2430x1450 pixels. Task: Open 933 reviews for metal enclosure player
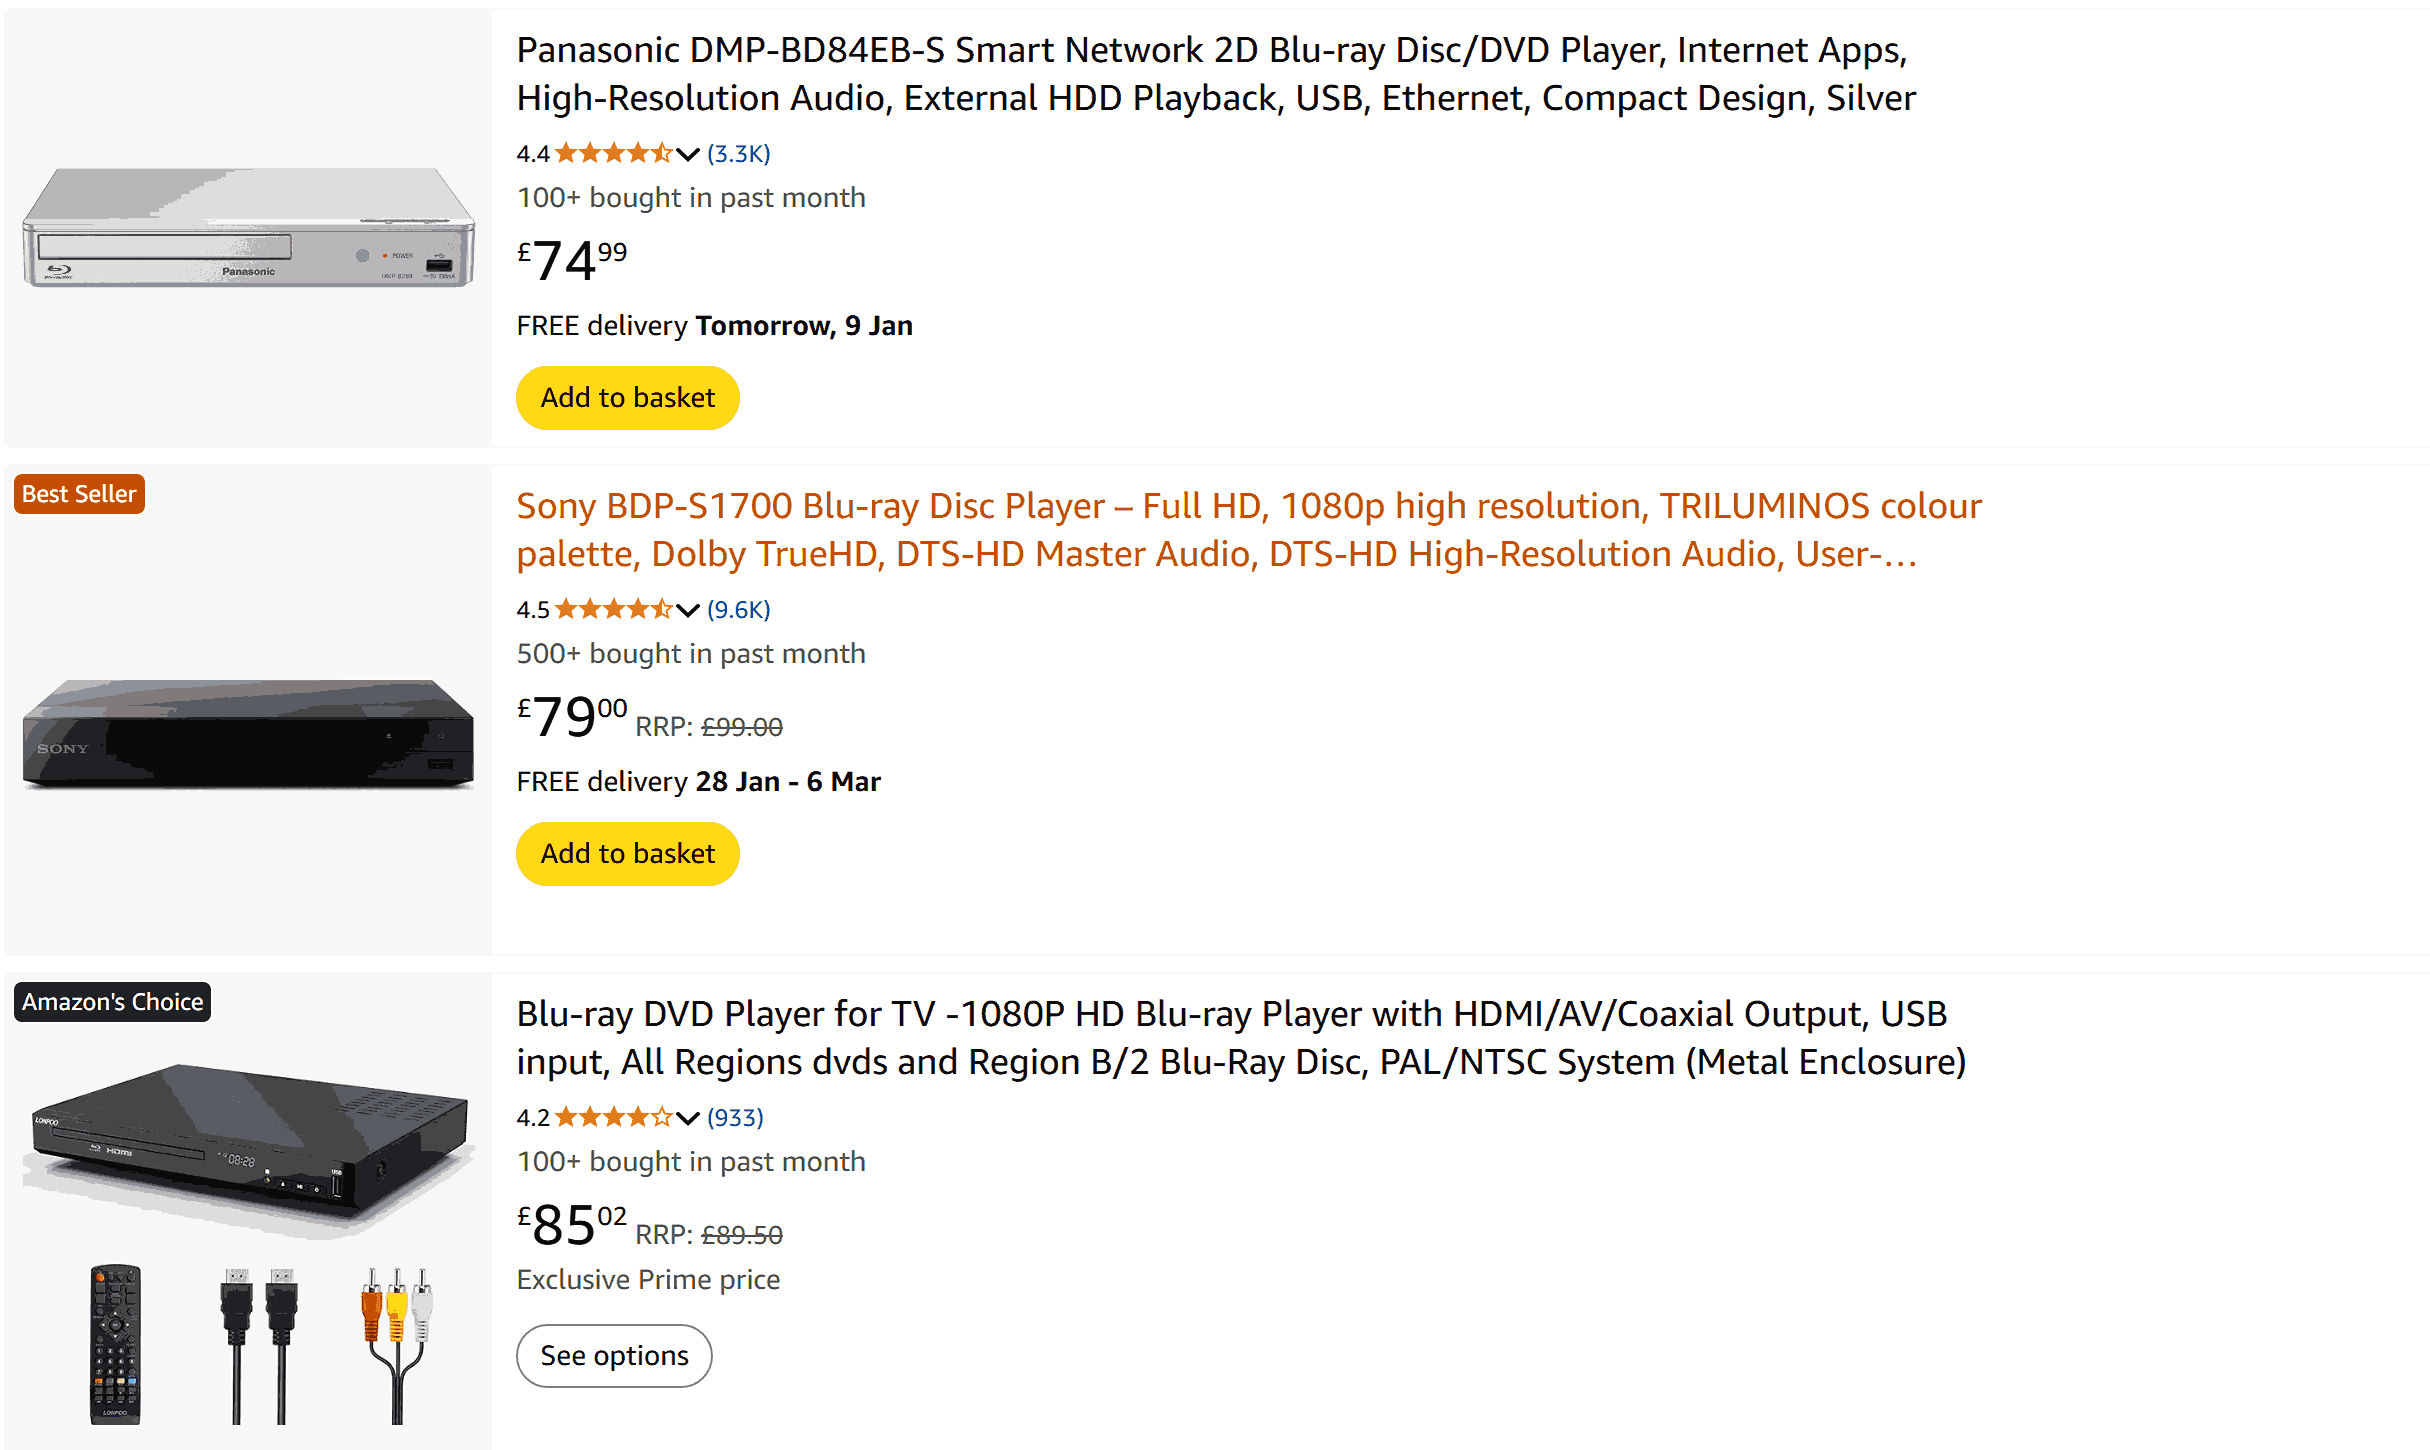coord(735,1118)
